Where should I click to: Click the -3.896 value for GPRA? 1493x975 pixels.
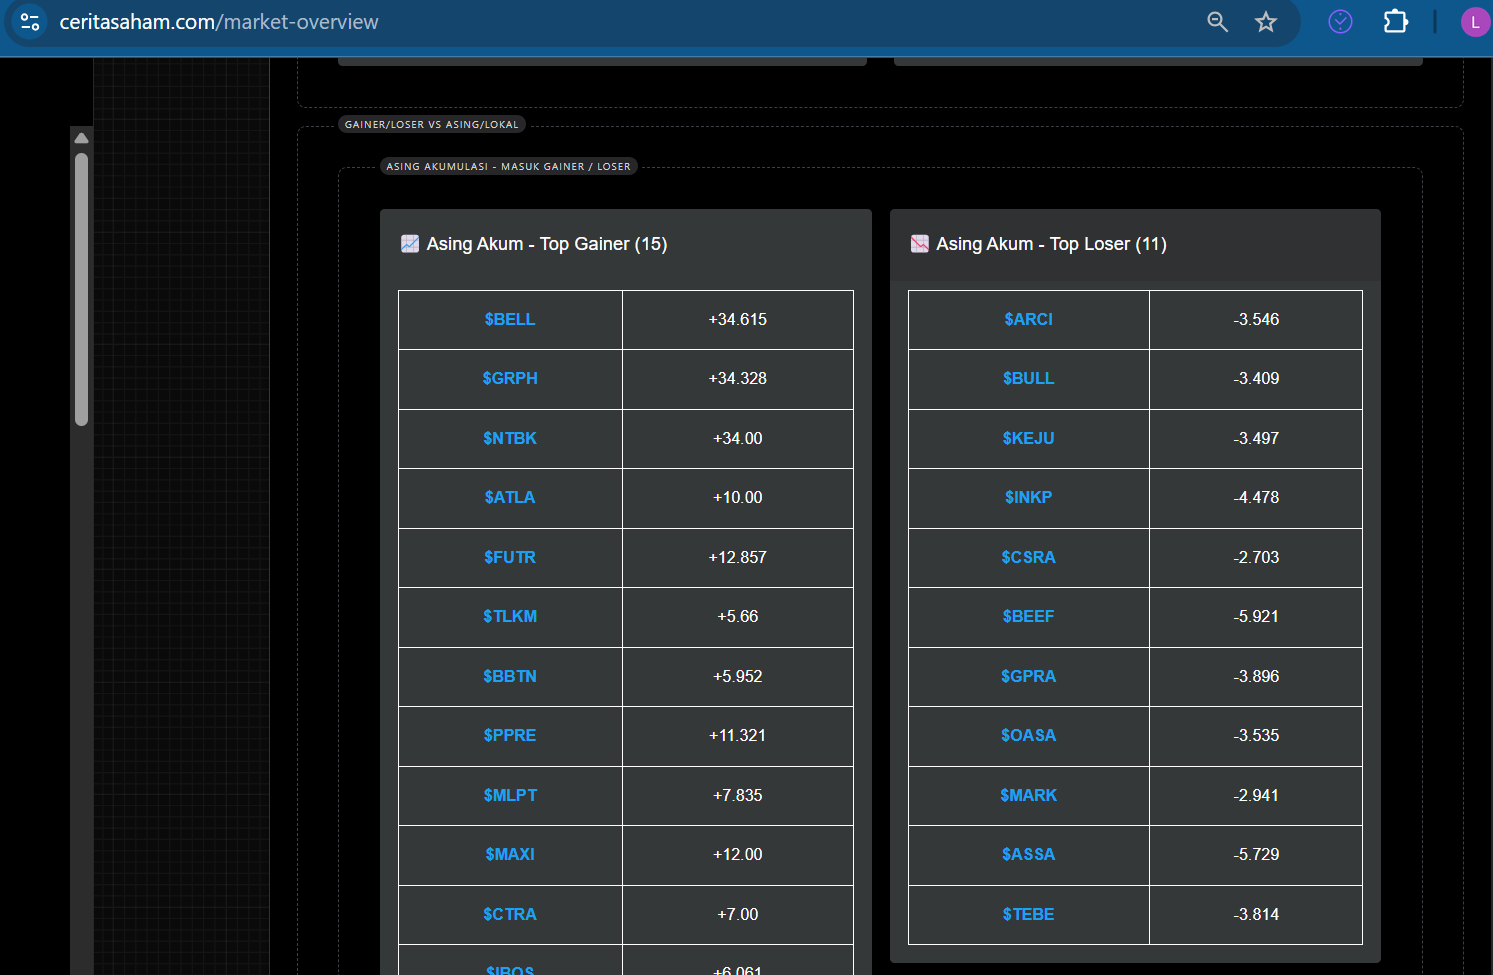point(1256,677)
